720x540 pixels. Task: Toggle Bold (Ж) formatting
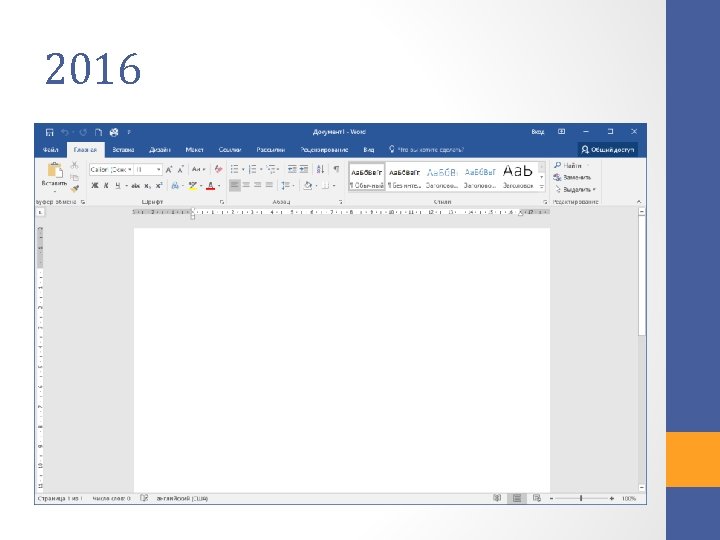[95, 186]
